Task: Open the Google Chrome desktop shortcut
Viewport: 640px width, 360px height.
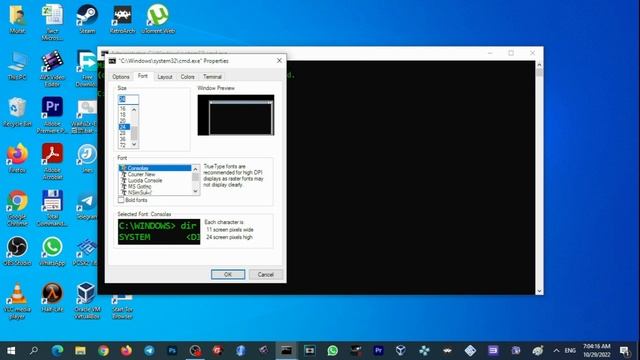Action: [x=17, y=208]
